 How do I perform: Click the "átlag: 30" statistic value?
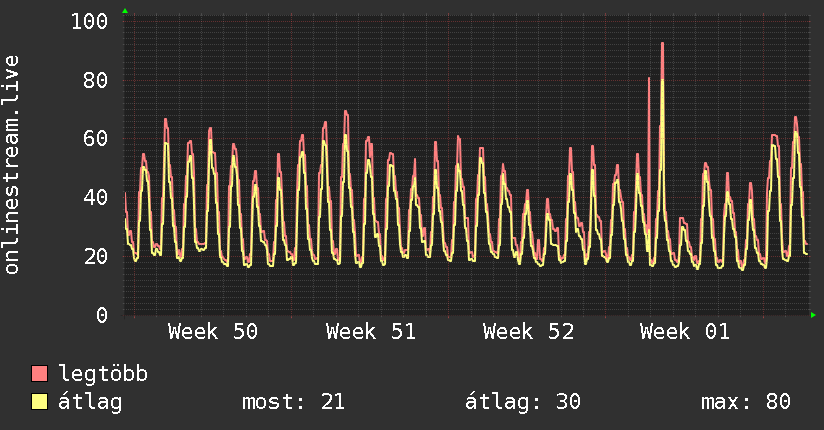522,402
